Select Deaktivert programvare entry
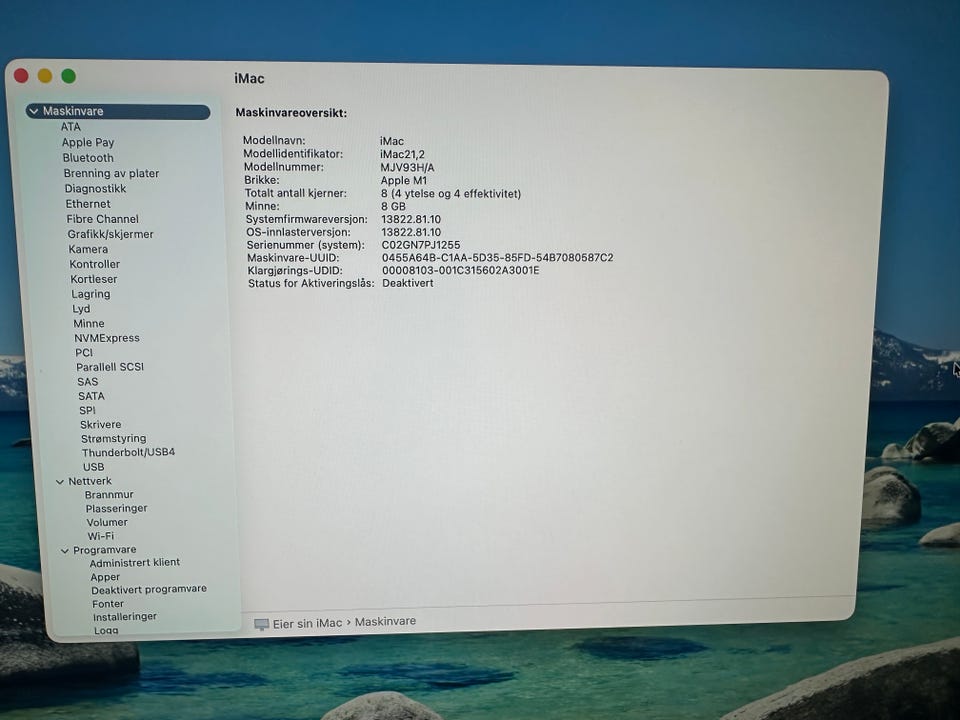This screenshot has width=960, height=720. (149, 590)
